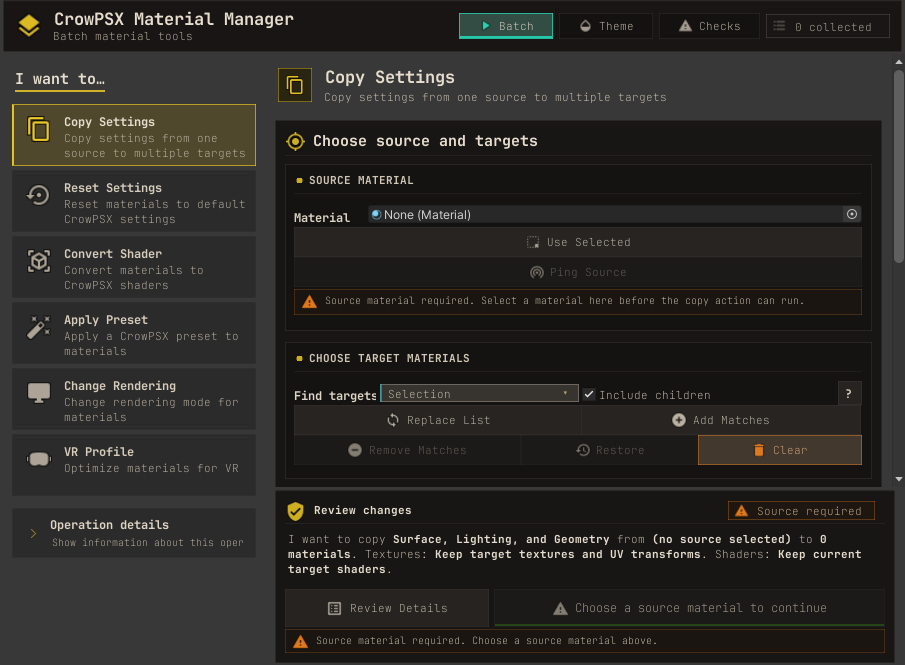This screenshot has height=665, width=905.
Task: Open the Find targets Selection dropdown
Action: (479, 394)
